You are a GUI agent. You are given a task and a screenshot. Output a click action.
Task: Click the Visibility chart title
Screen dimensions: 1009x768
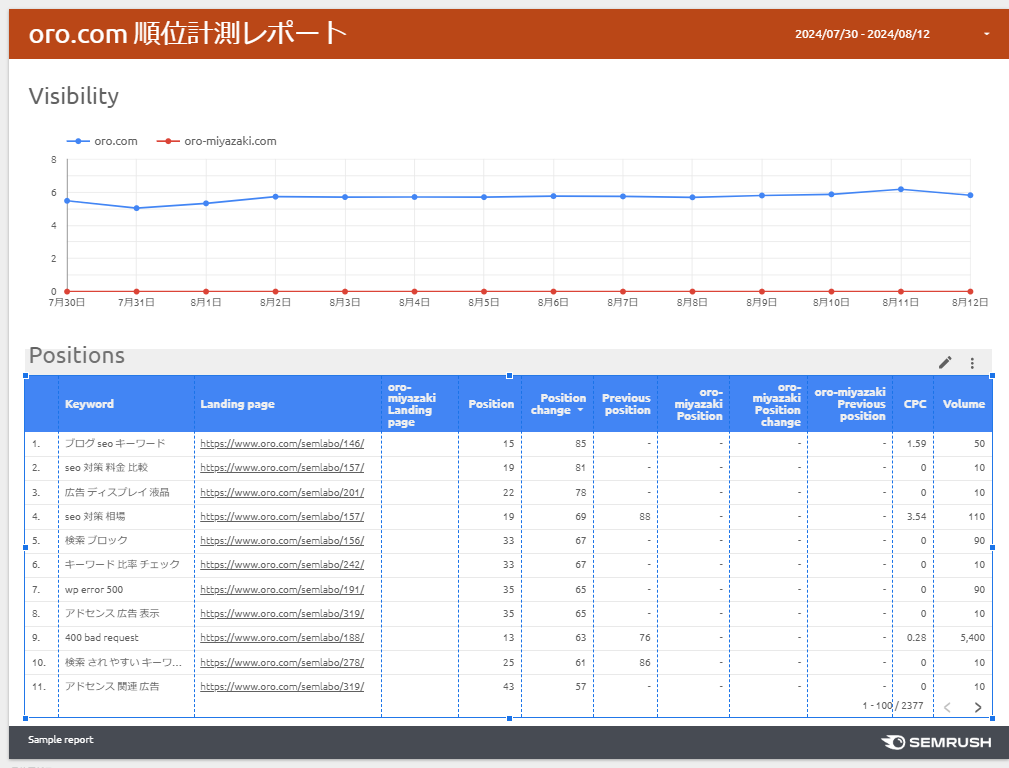(74, 96)
